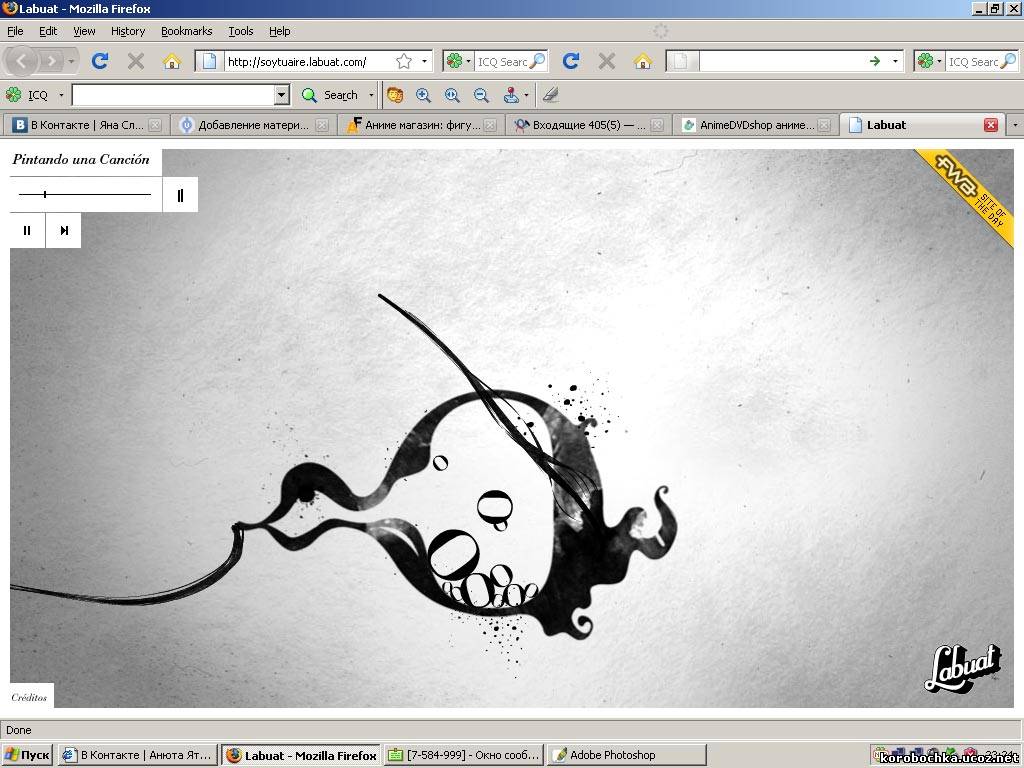Open the Help menu
1024x768 pixels.
pos(280,31)
